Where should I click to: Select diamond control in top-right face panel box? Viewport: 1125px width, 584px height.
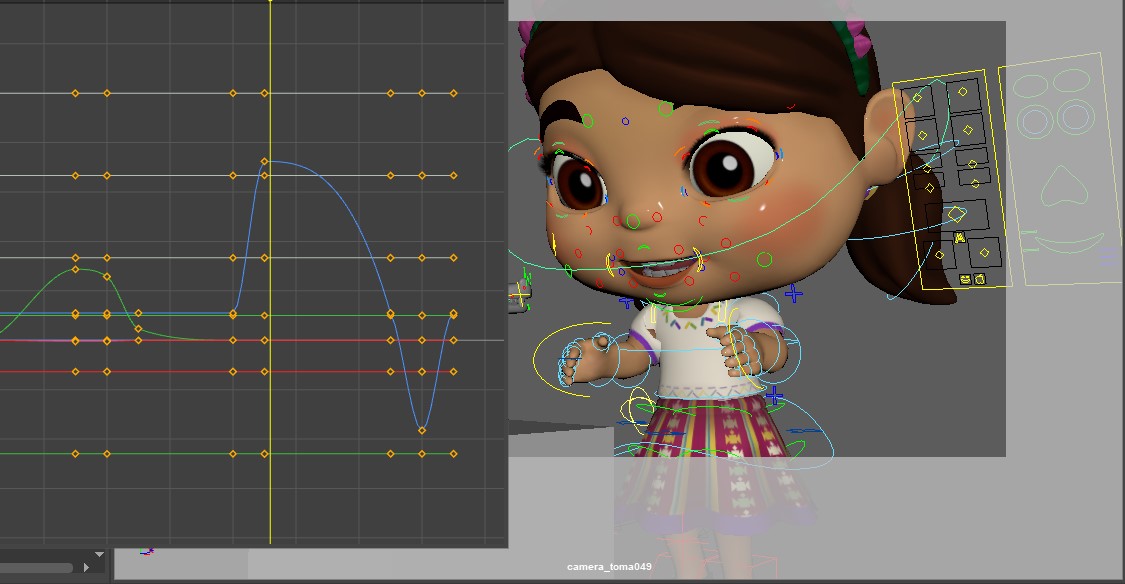[x=963, y=92]
